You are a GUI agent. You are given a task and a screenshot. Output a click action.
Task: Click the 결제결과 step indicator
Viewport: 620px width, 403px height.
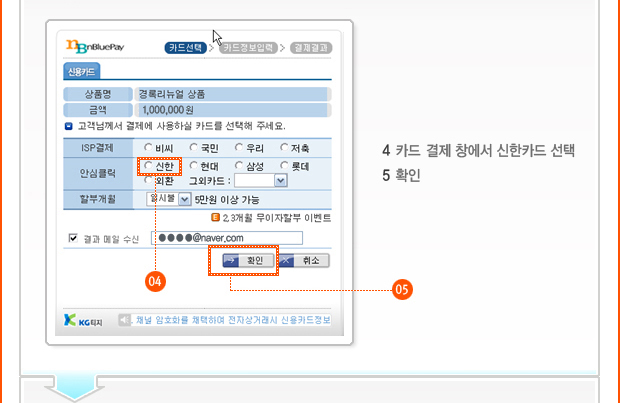point(311,48)
